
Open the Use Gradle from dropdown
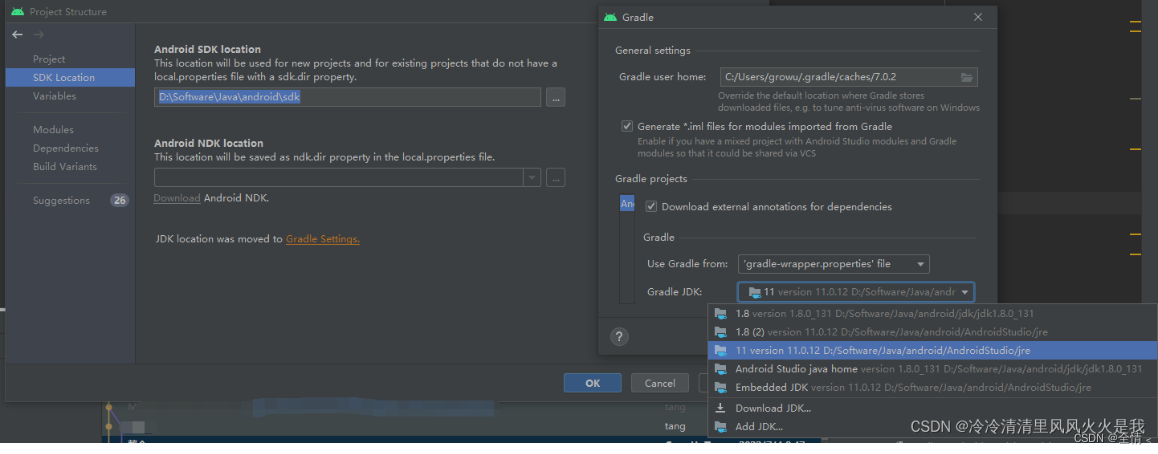(x=834, y=264)
